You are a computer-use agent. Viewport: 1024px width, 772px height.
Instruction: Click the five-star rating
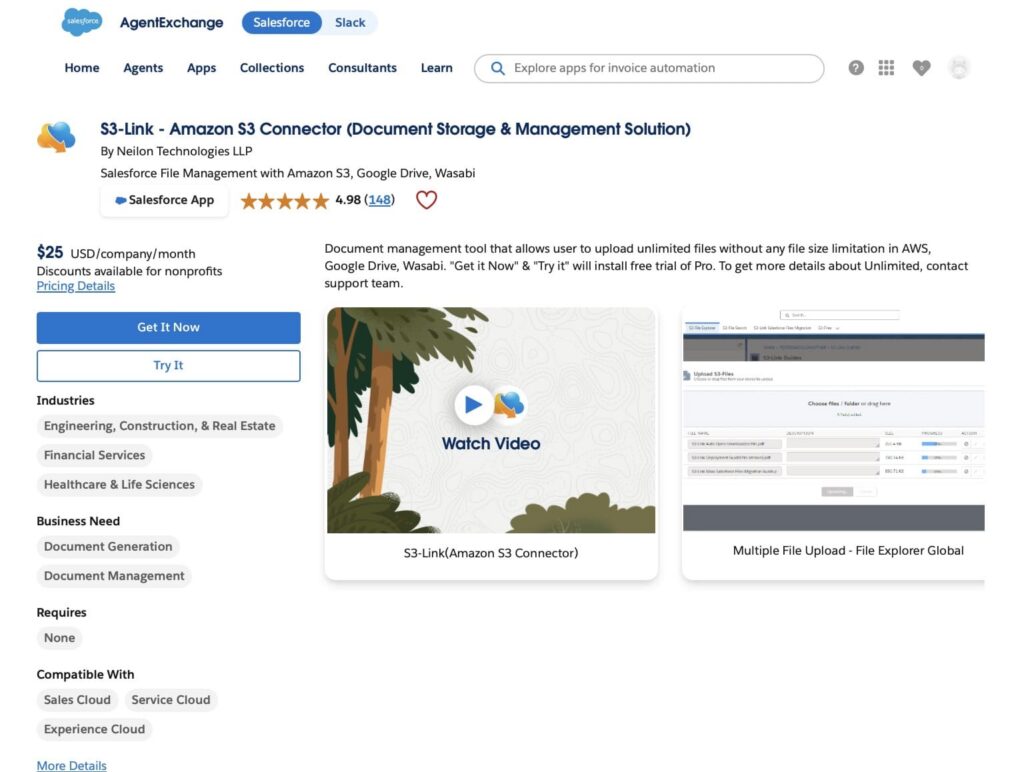click(x=285, y=201)
